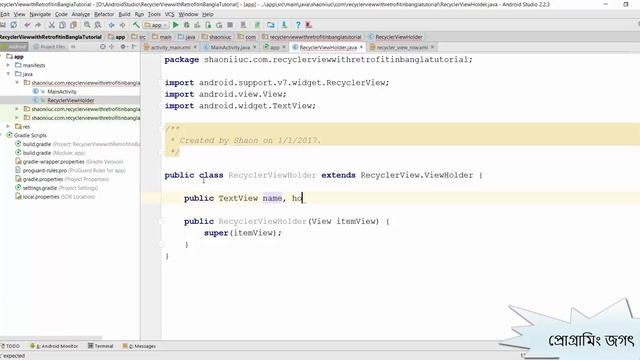Click the Sync/Refresh toolbar icon
Image resolution: width=640 pixels, height=360 pixels.
coord(14,25)
